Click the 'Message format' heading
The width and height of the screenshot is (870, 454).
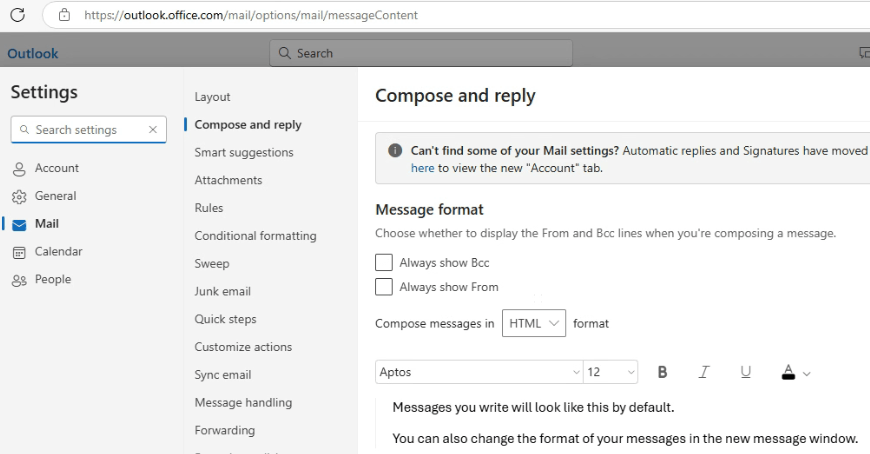point(429,209)
